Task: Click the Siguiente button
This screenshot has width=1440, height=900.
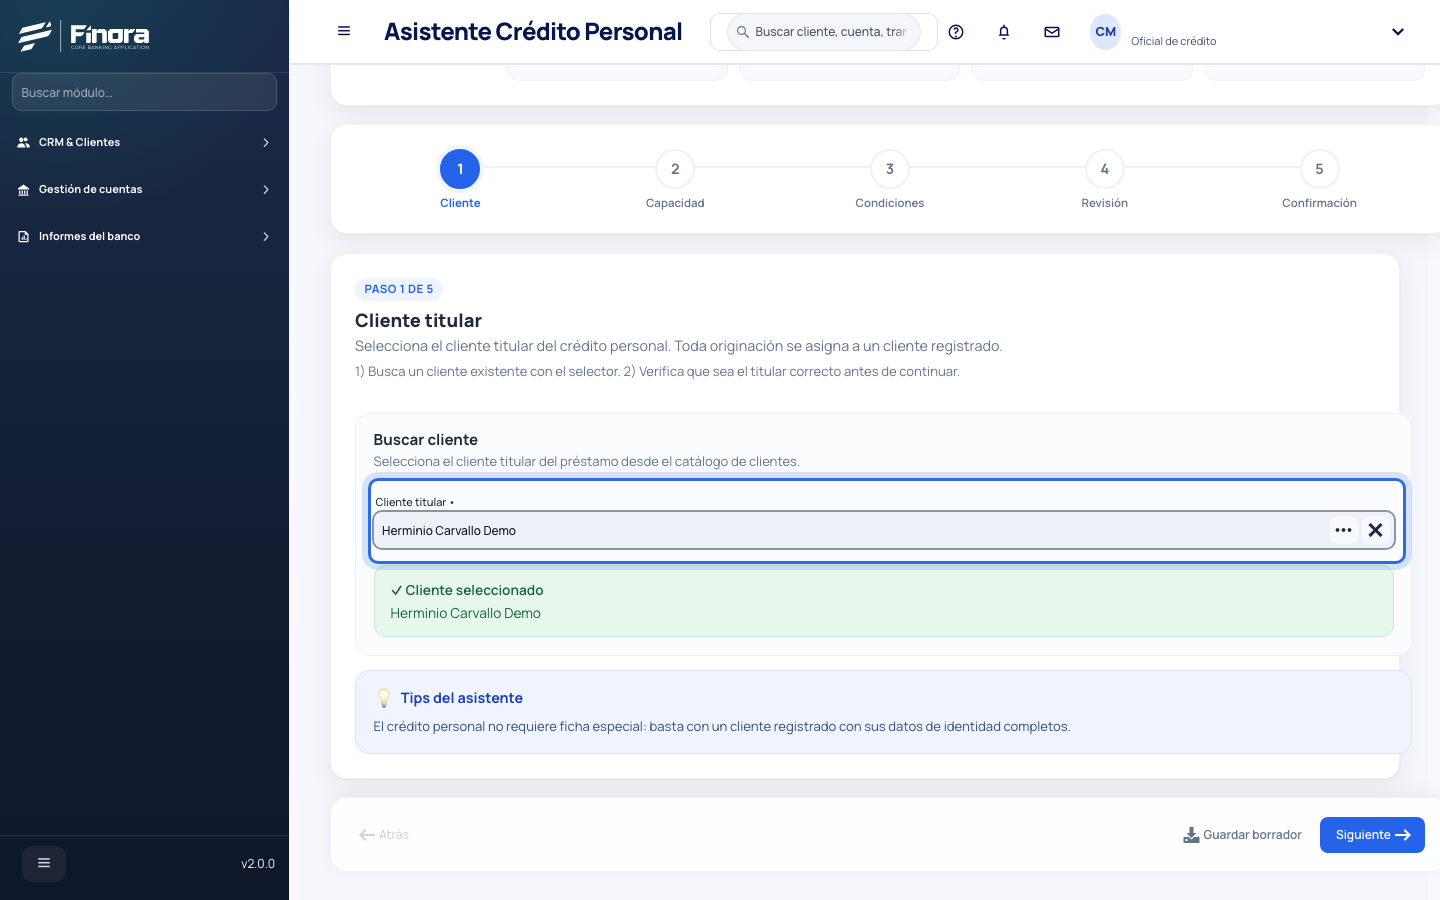Action: [x=1372, y=835]
